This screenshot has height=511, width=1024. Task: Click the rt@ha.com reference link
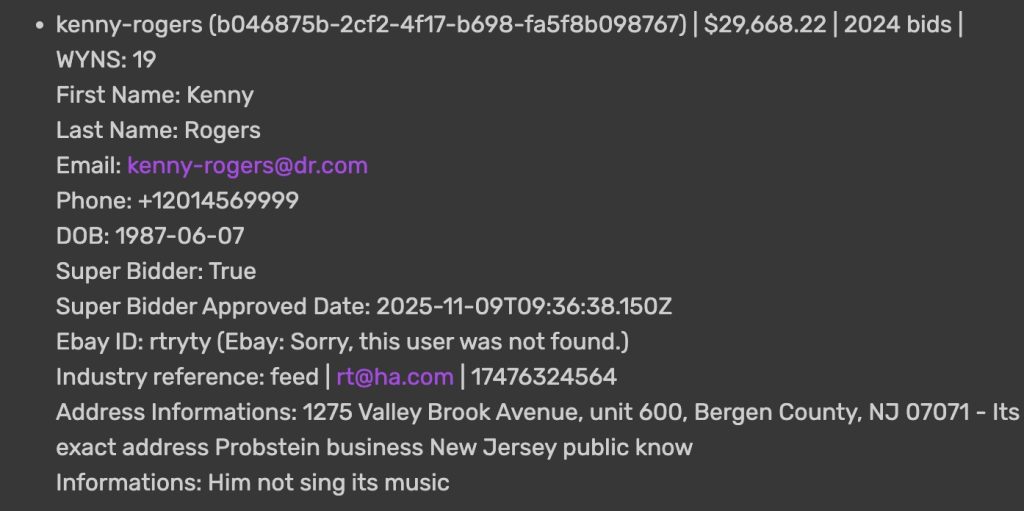[394, 377]
